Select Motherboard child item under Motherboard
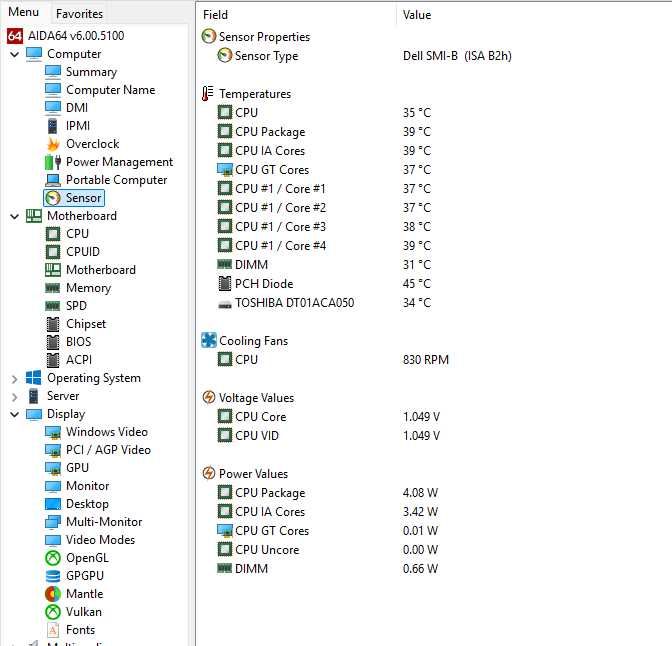Image resolution: width=672 pixels, height=646 pixels. tap(101, 270)
